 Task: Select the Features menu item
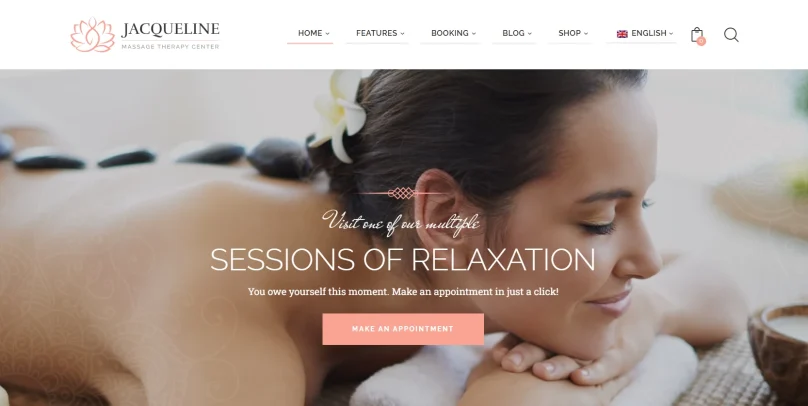click(x=376, y=33)
